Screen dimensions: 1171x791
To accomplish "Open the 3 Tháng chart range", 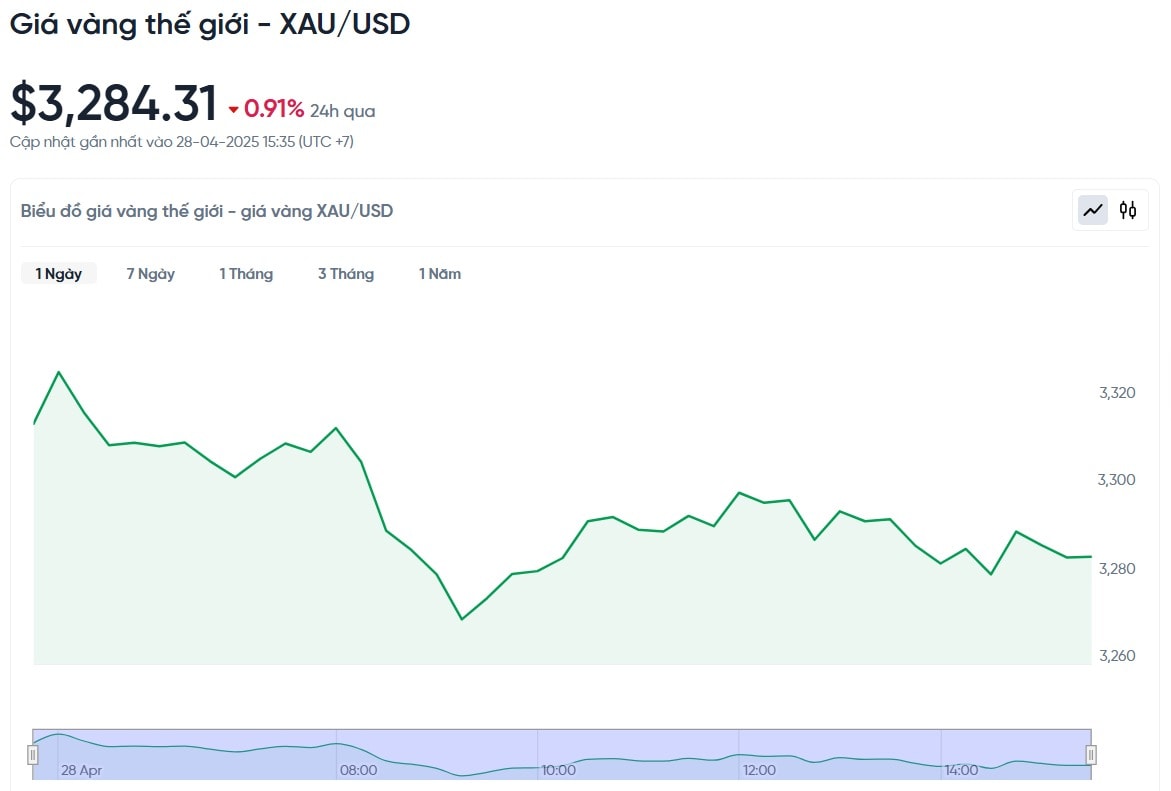I will click(346, 274).
